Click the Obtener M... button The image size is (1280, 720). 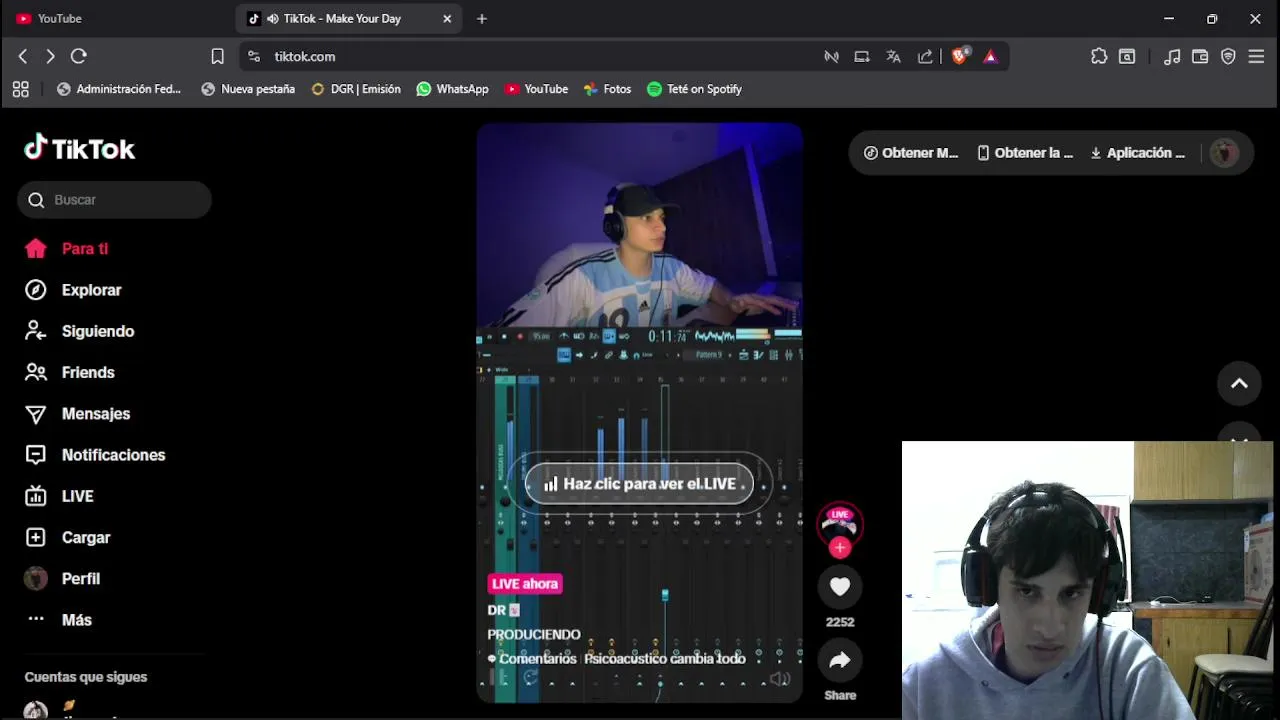(911, 153)
